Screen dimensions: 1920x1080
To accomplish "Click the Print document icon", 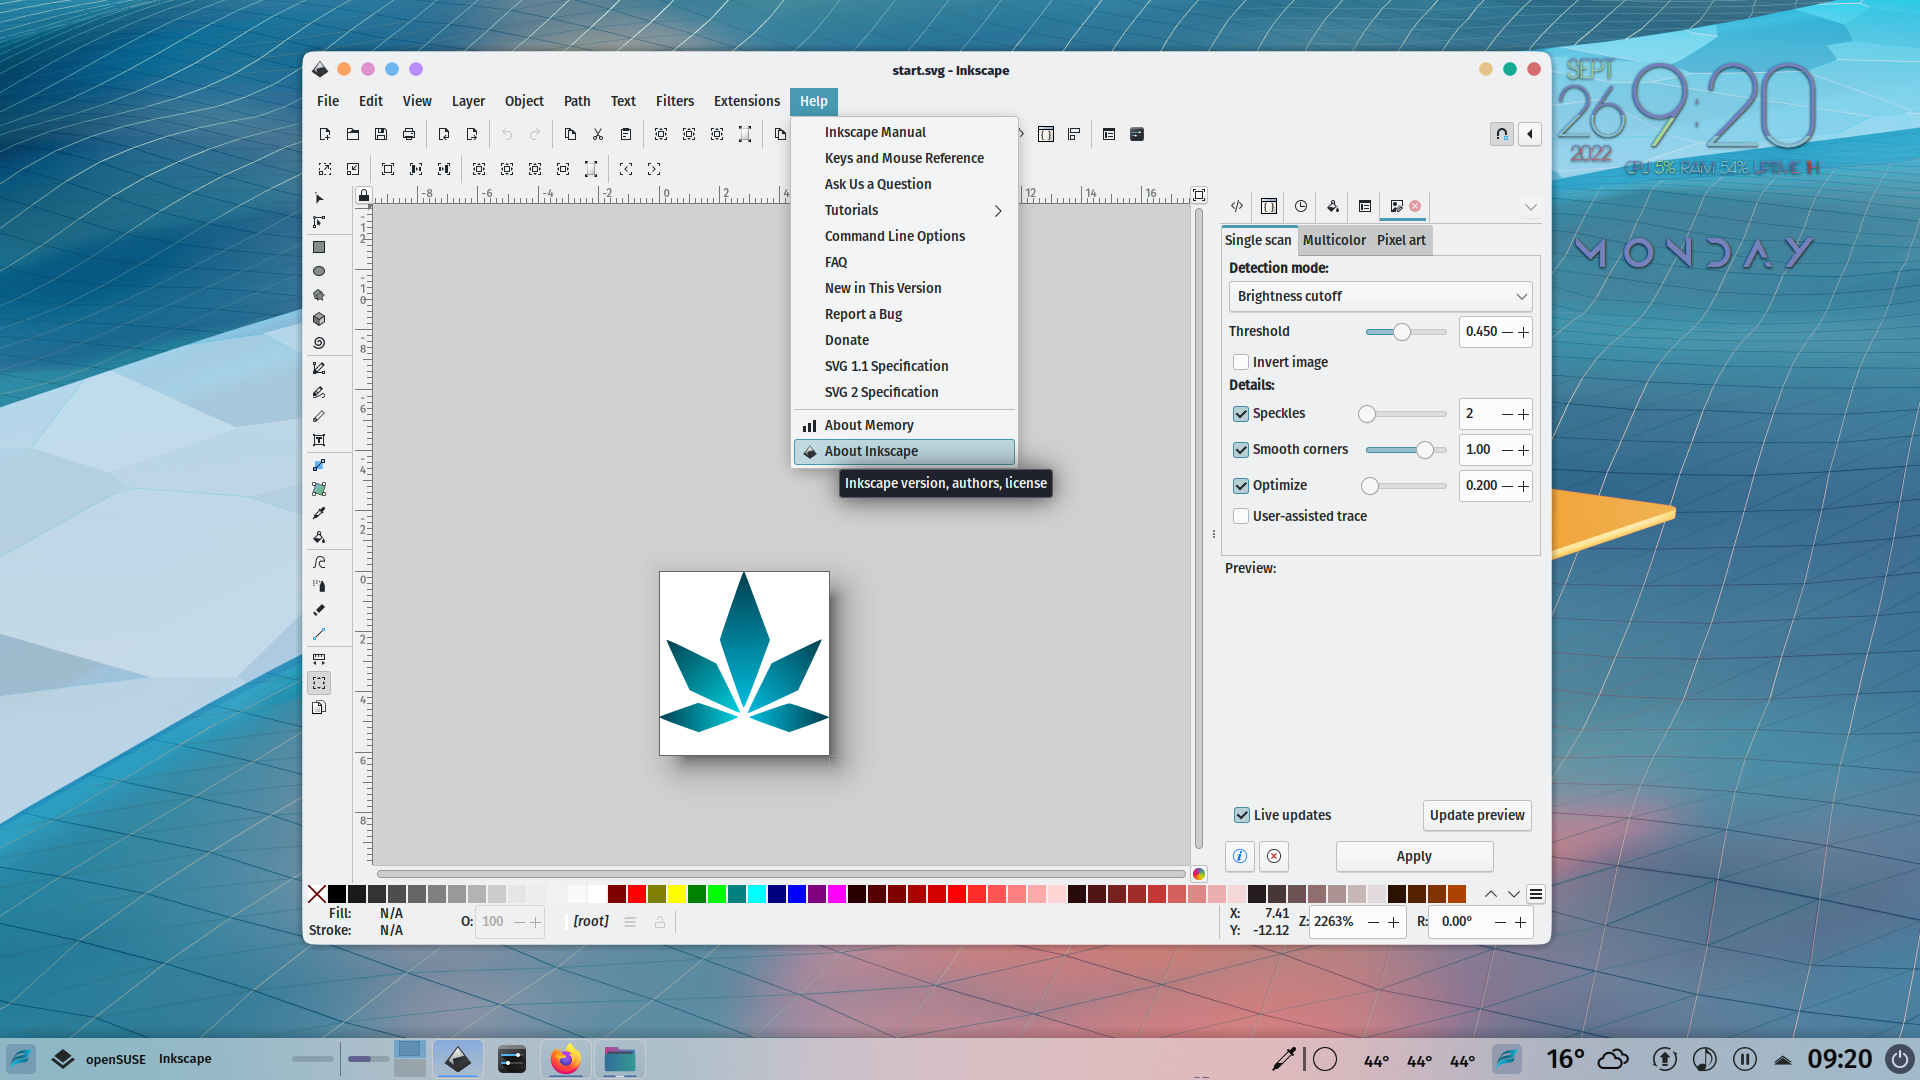I will point(409,134).
